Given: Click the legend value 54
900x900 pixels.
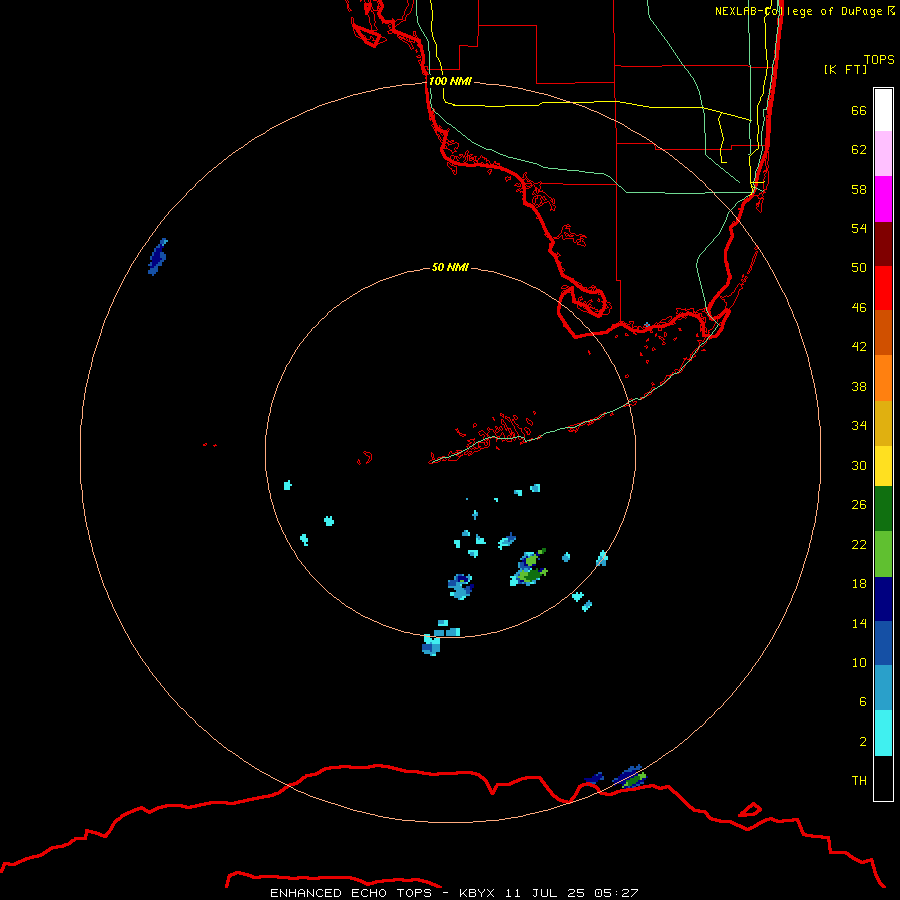Looking at the screenshot, I should pos(859,228).
